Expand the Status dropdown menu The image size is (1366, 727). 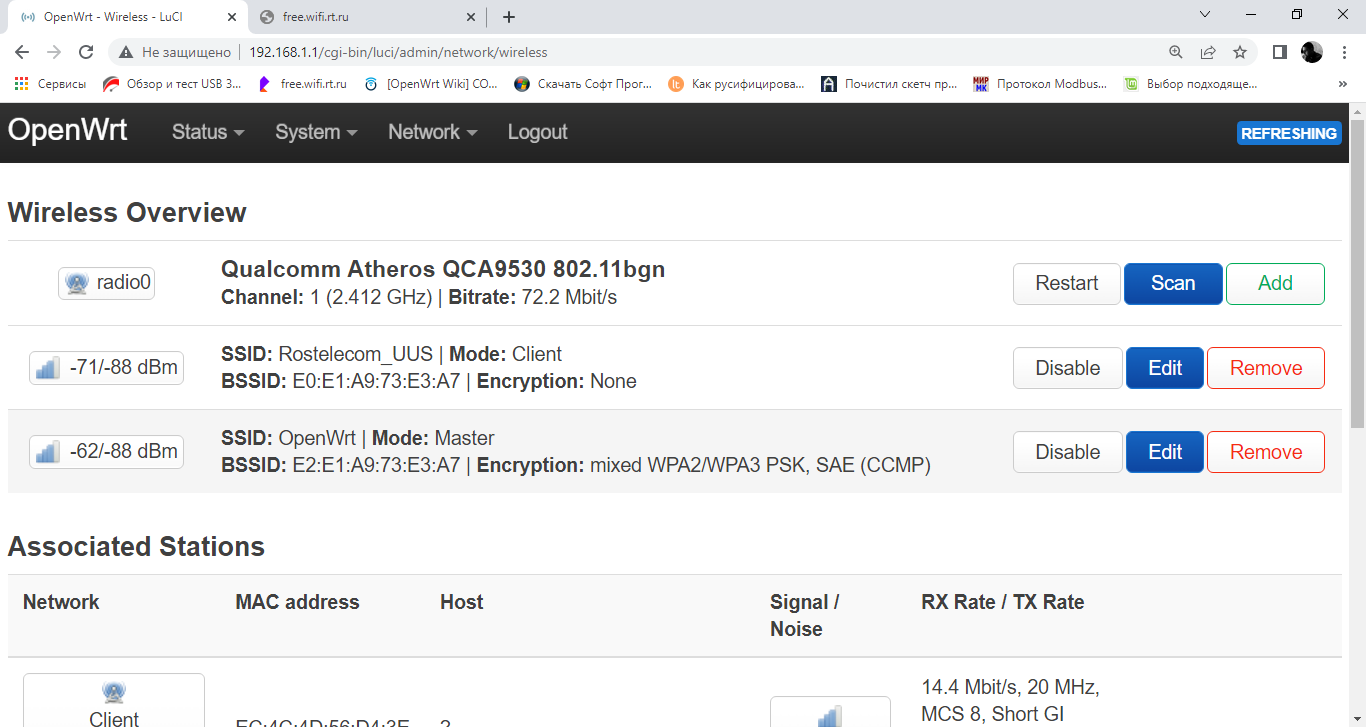coord(208,132)
